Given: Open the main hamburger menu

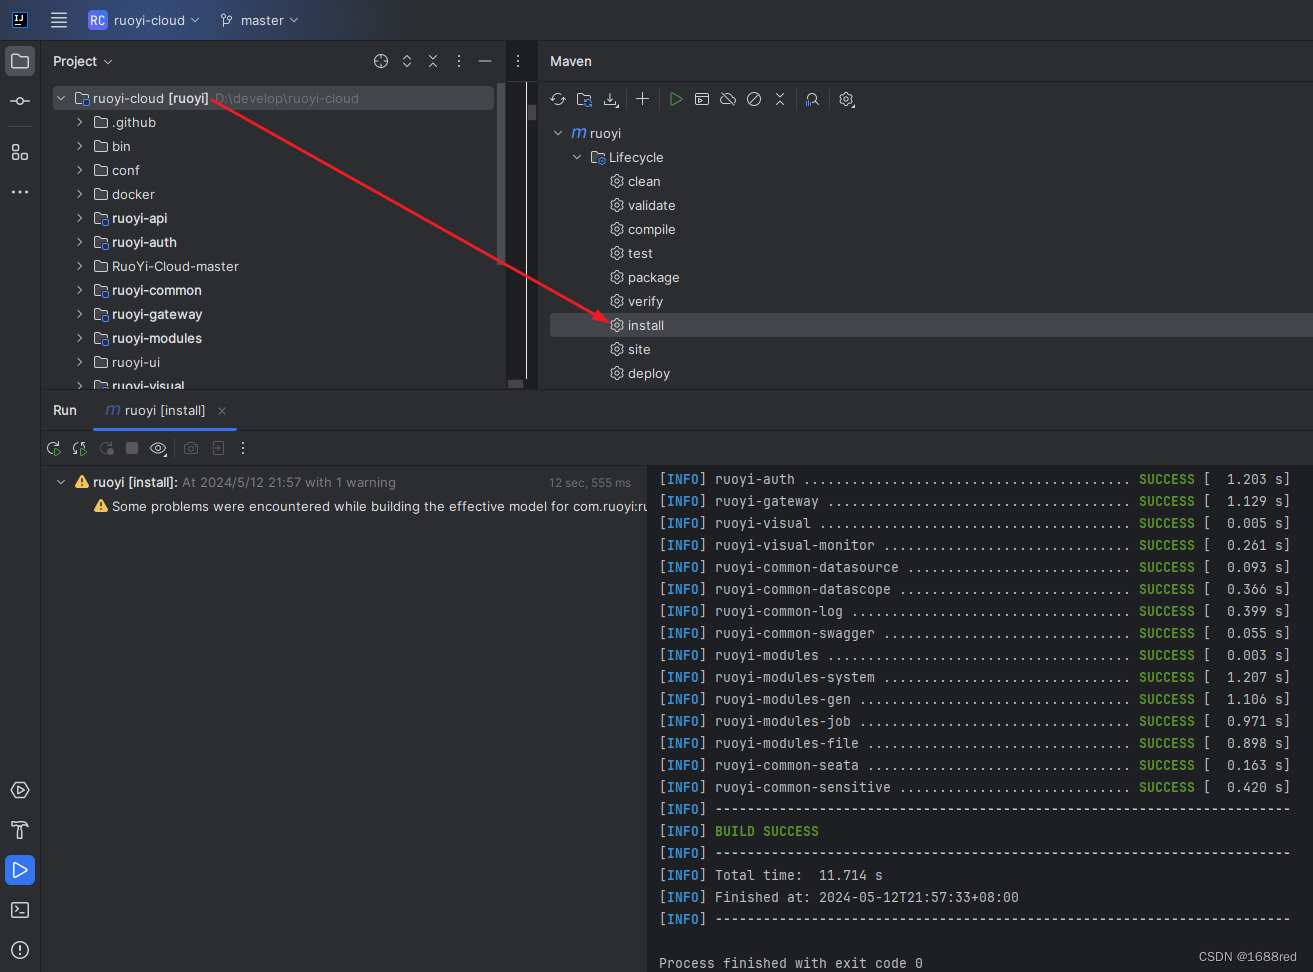Looking at the screenshot, I should tap(59, 20).
